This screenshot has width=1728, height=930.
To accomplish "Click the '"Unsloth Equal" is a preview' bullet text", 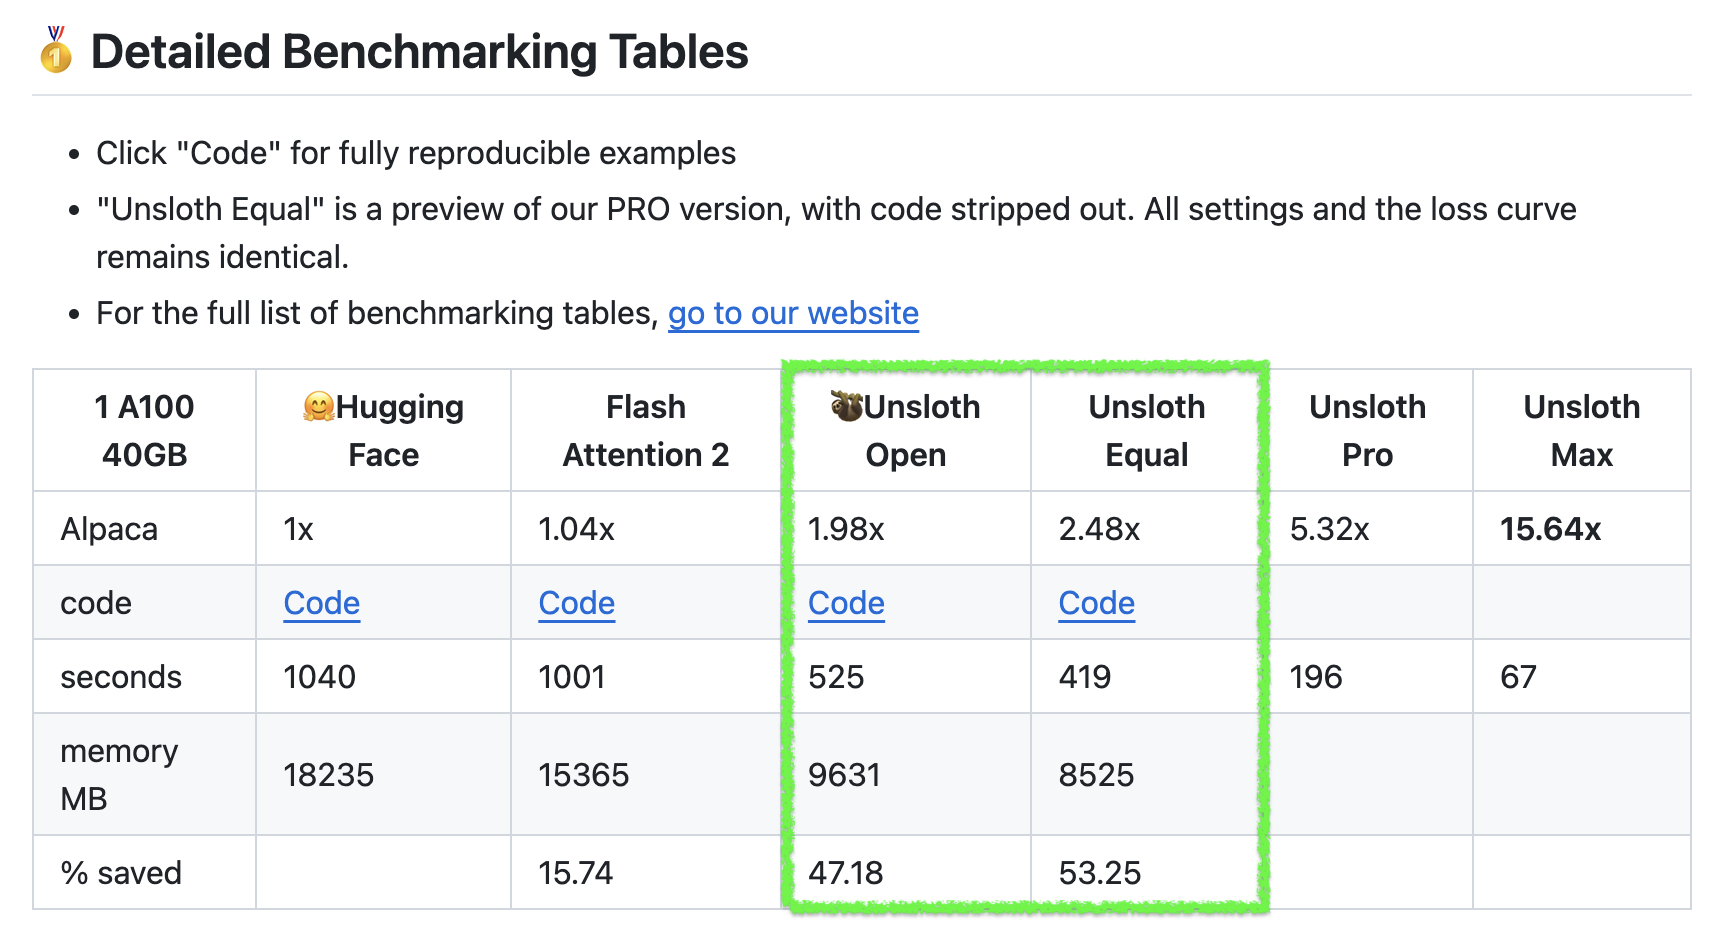I will [836, 233].
